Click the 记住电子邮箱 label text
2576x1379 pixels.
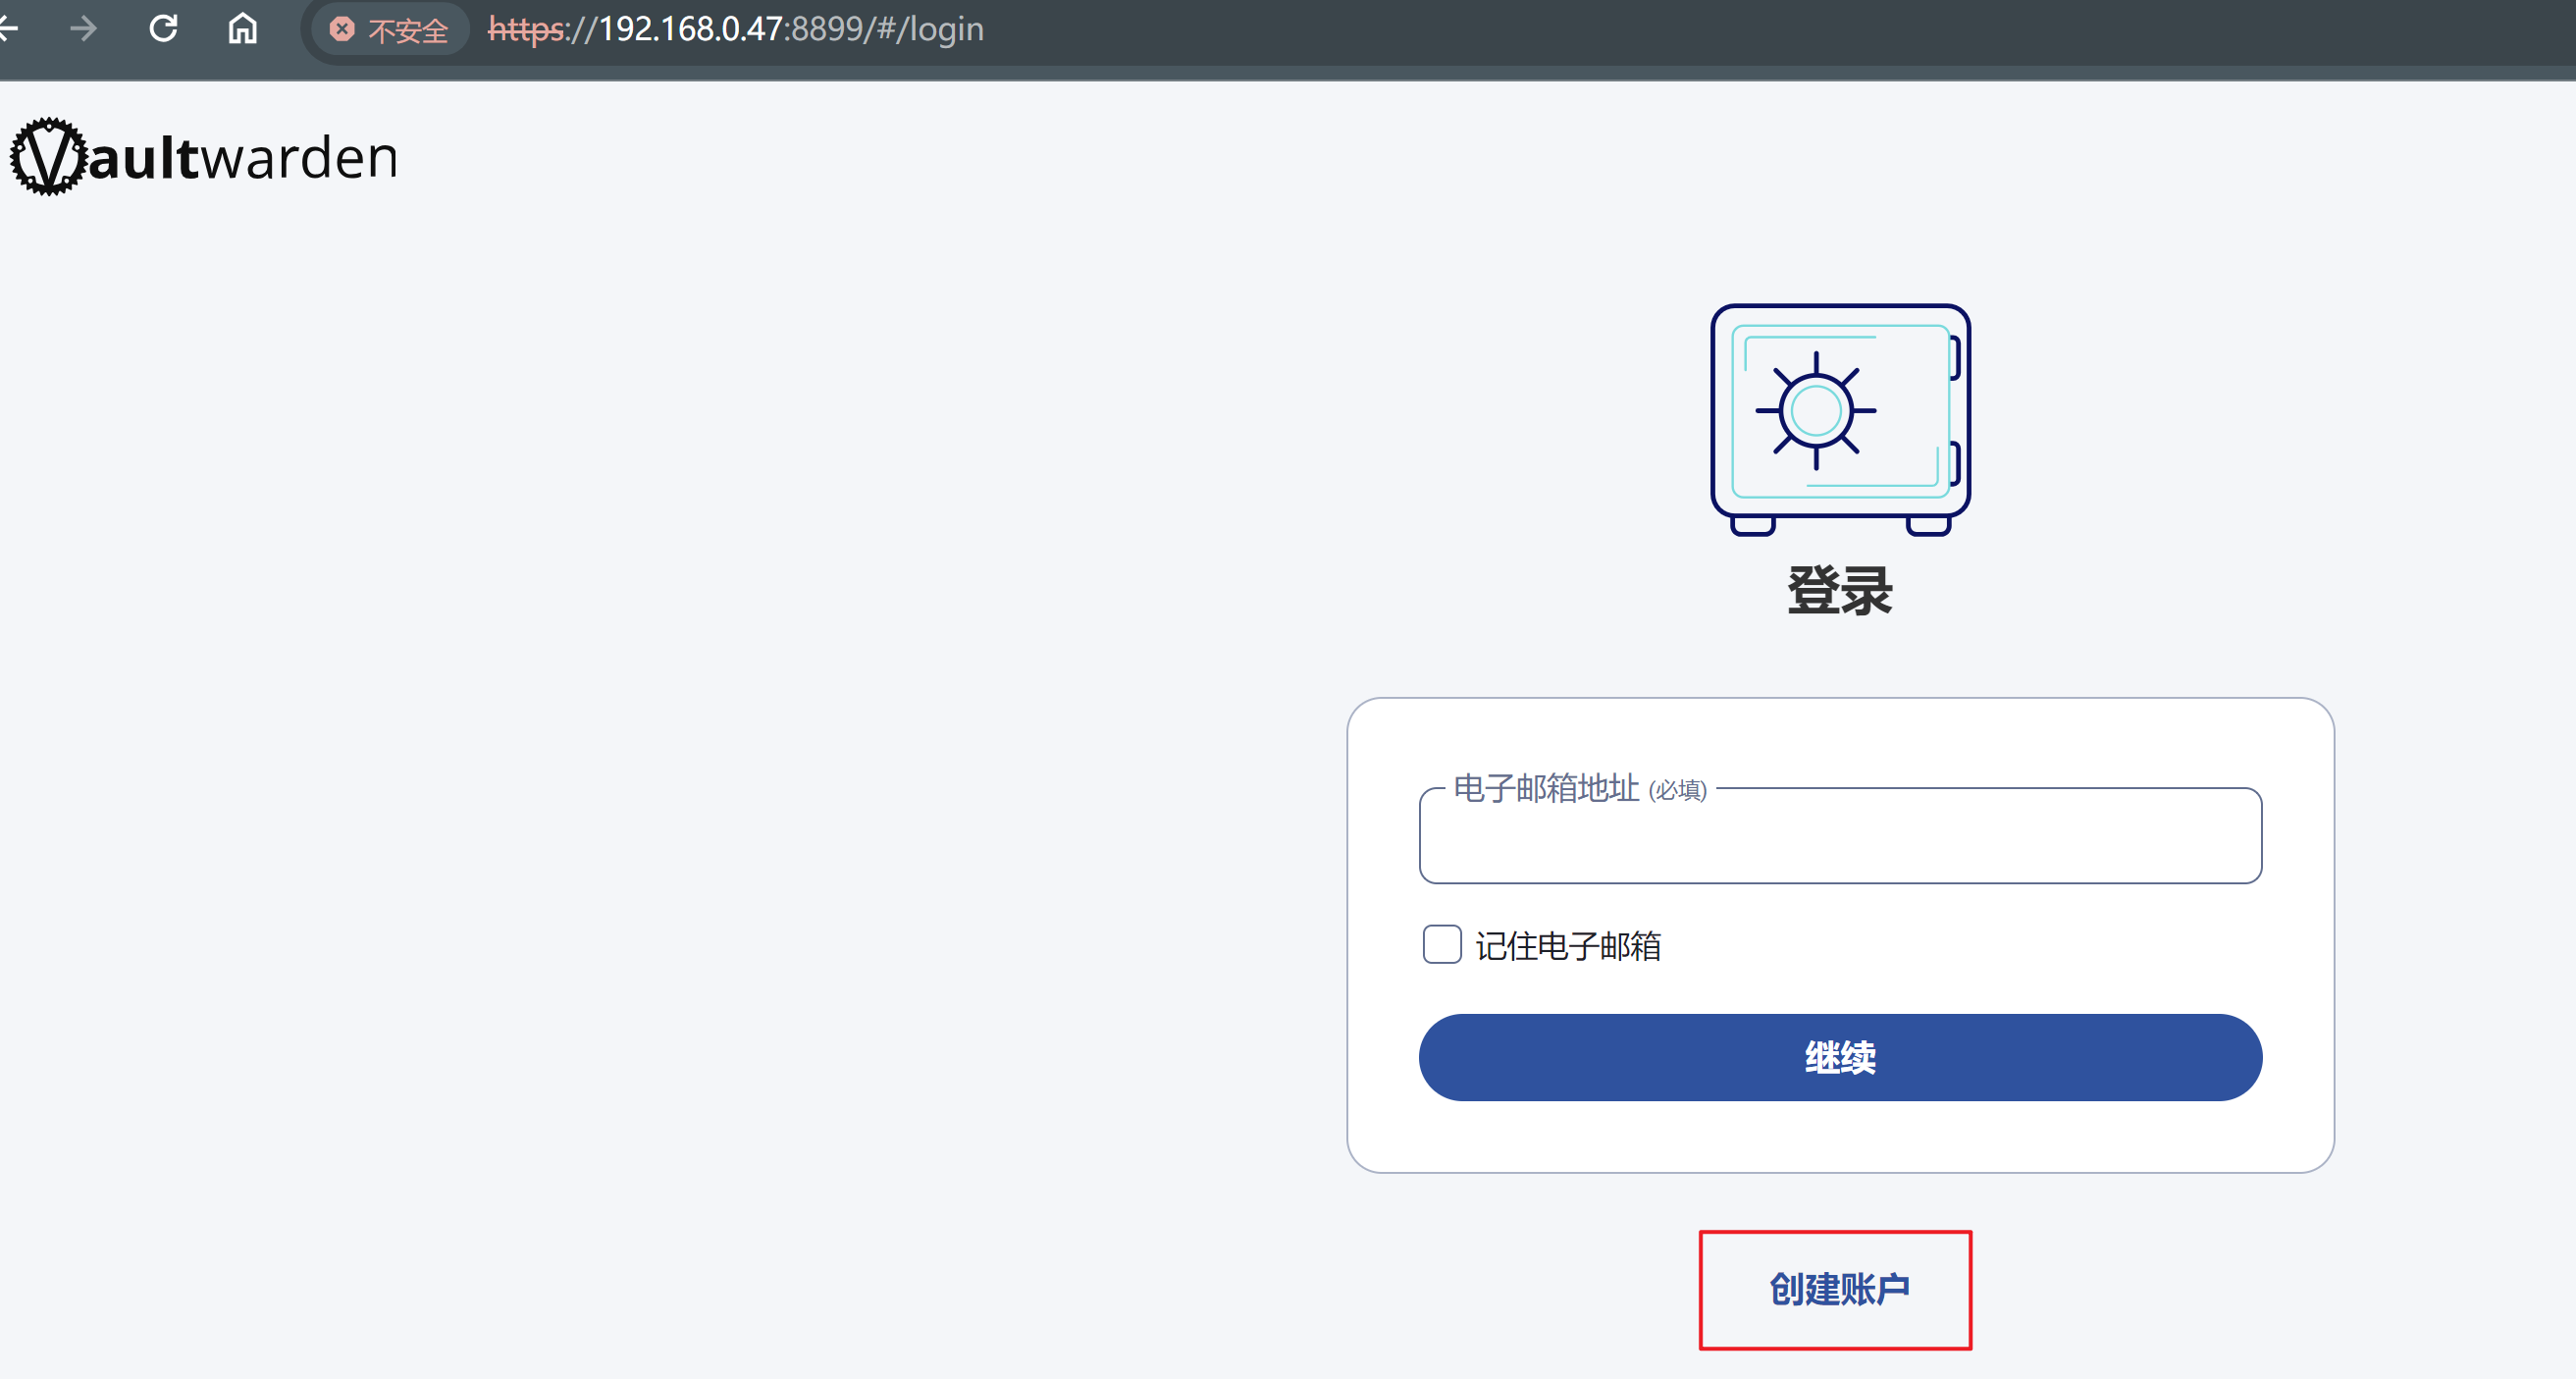point(1568,946)
